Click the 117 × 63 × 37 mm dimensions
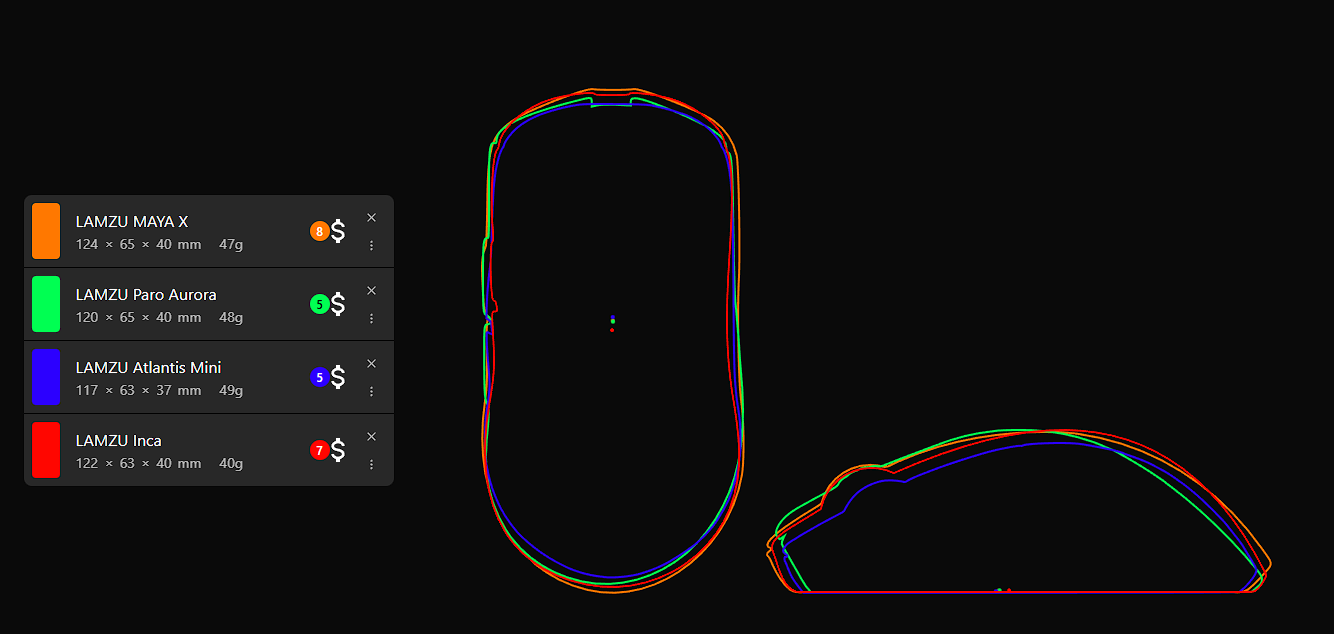The height and width of the screenshot is (634, 1334). (x=139, y=391)
